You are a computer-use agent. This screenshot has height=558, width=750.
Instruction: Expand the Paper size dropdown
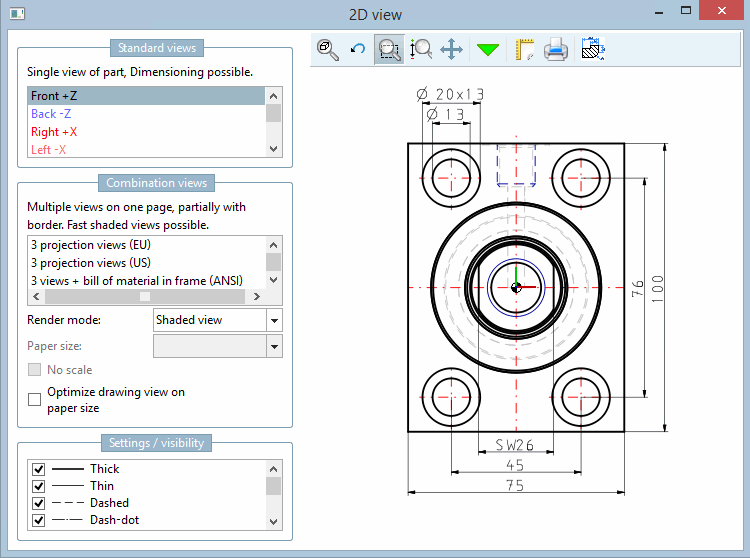pyautogui.click(x=274, y=346)
